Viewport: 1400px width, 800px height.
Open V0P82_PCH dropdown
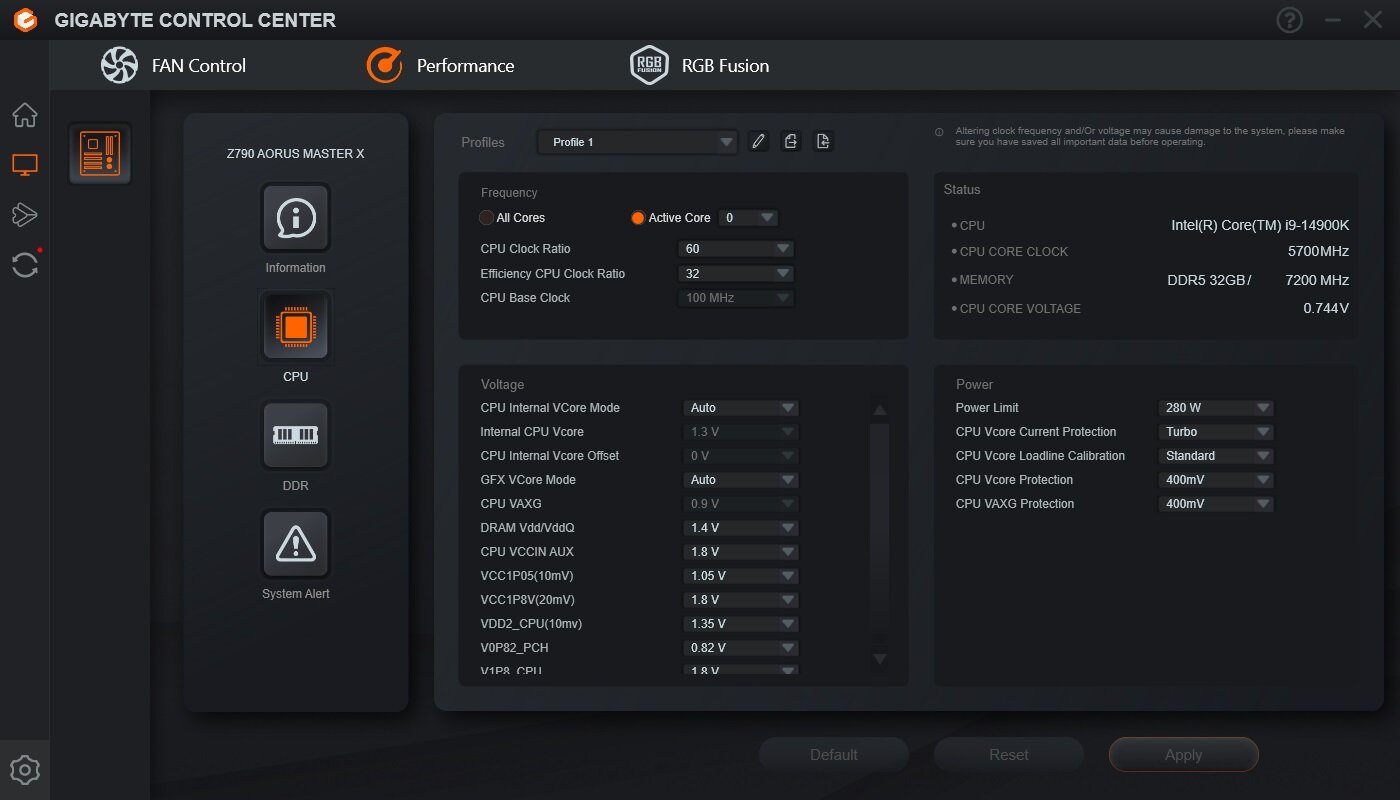pyautogui.click(x=741, y=648)
